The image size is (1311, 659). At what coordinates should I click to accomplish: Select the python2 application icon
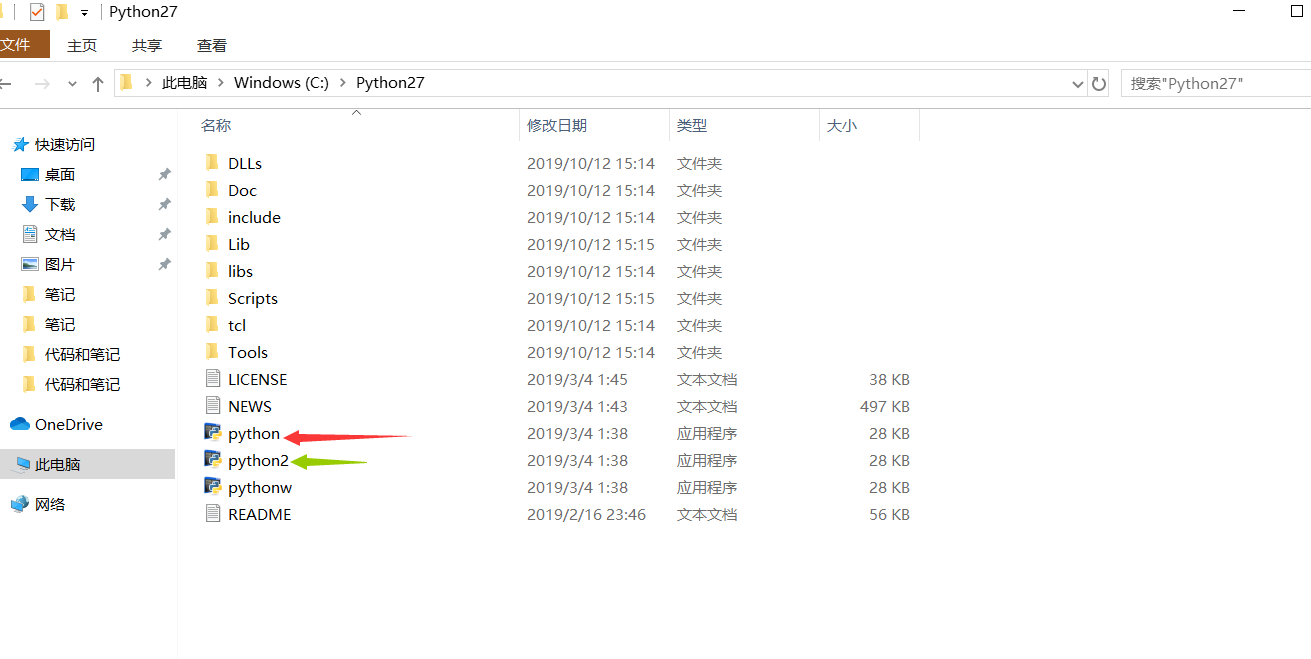(x=212, y=459)
